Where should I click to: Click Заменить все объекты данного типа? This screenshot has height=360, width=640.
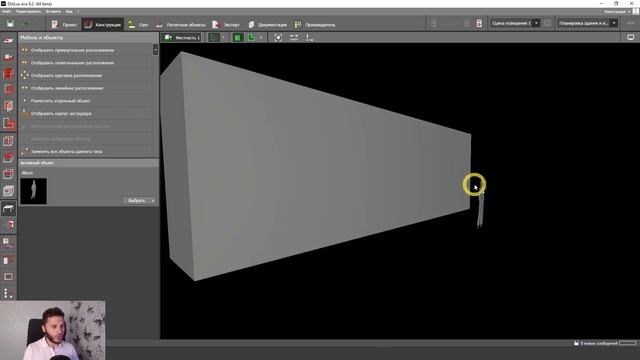66,151
